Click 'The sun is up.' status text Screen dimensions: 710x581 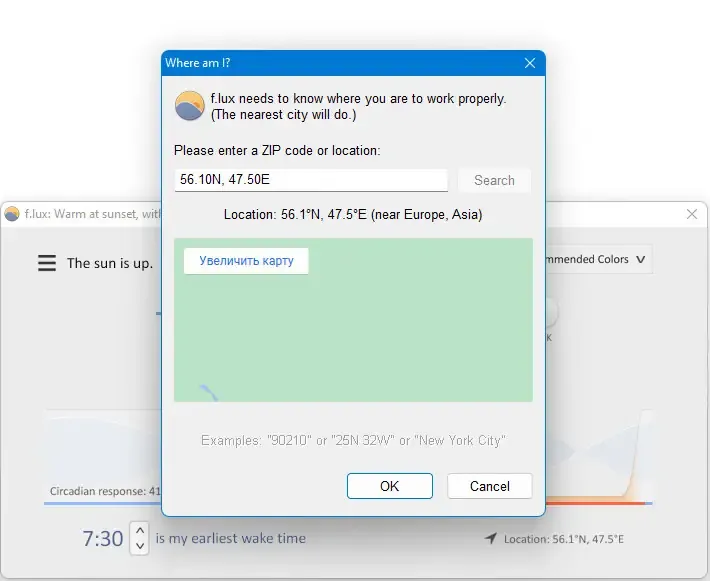point(110,263)
